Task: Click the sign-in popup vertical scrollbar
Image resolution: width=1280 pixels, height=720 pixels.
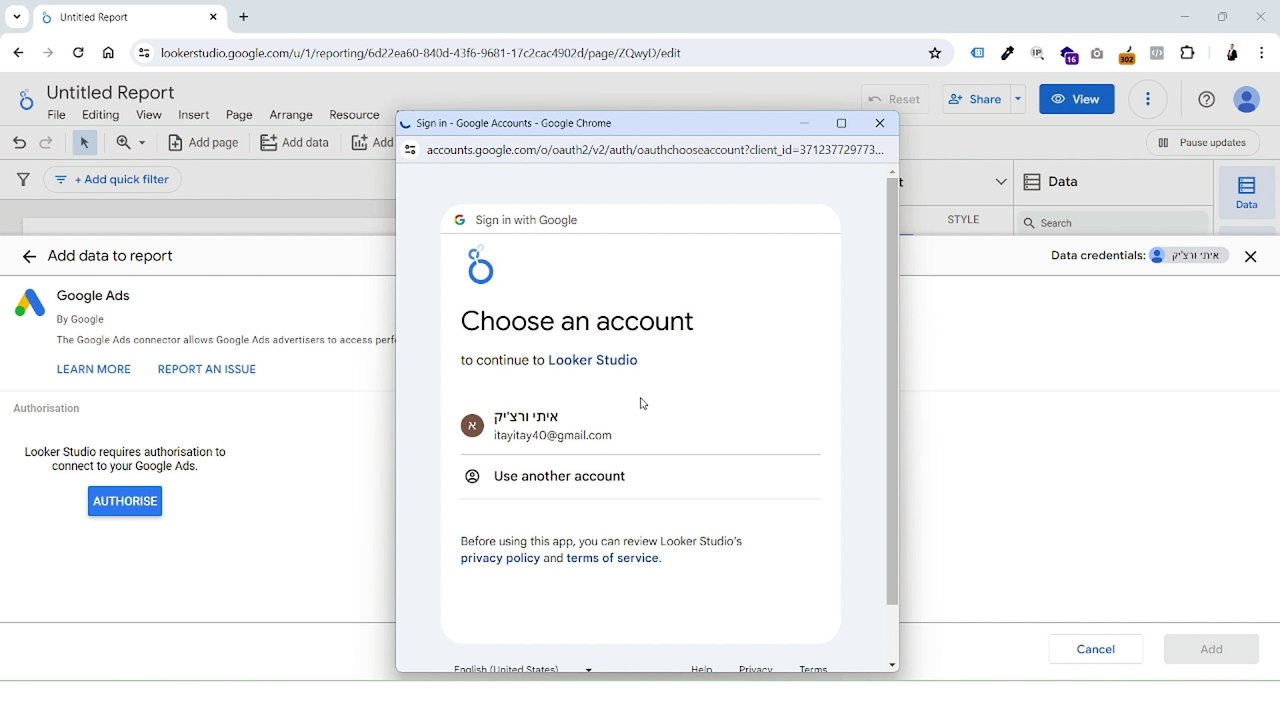Action: tap(892, 392)
